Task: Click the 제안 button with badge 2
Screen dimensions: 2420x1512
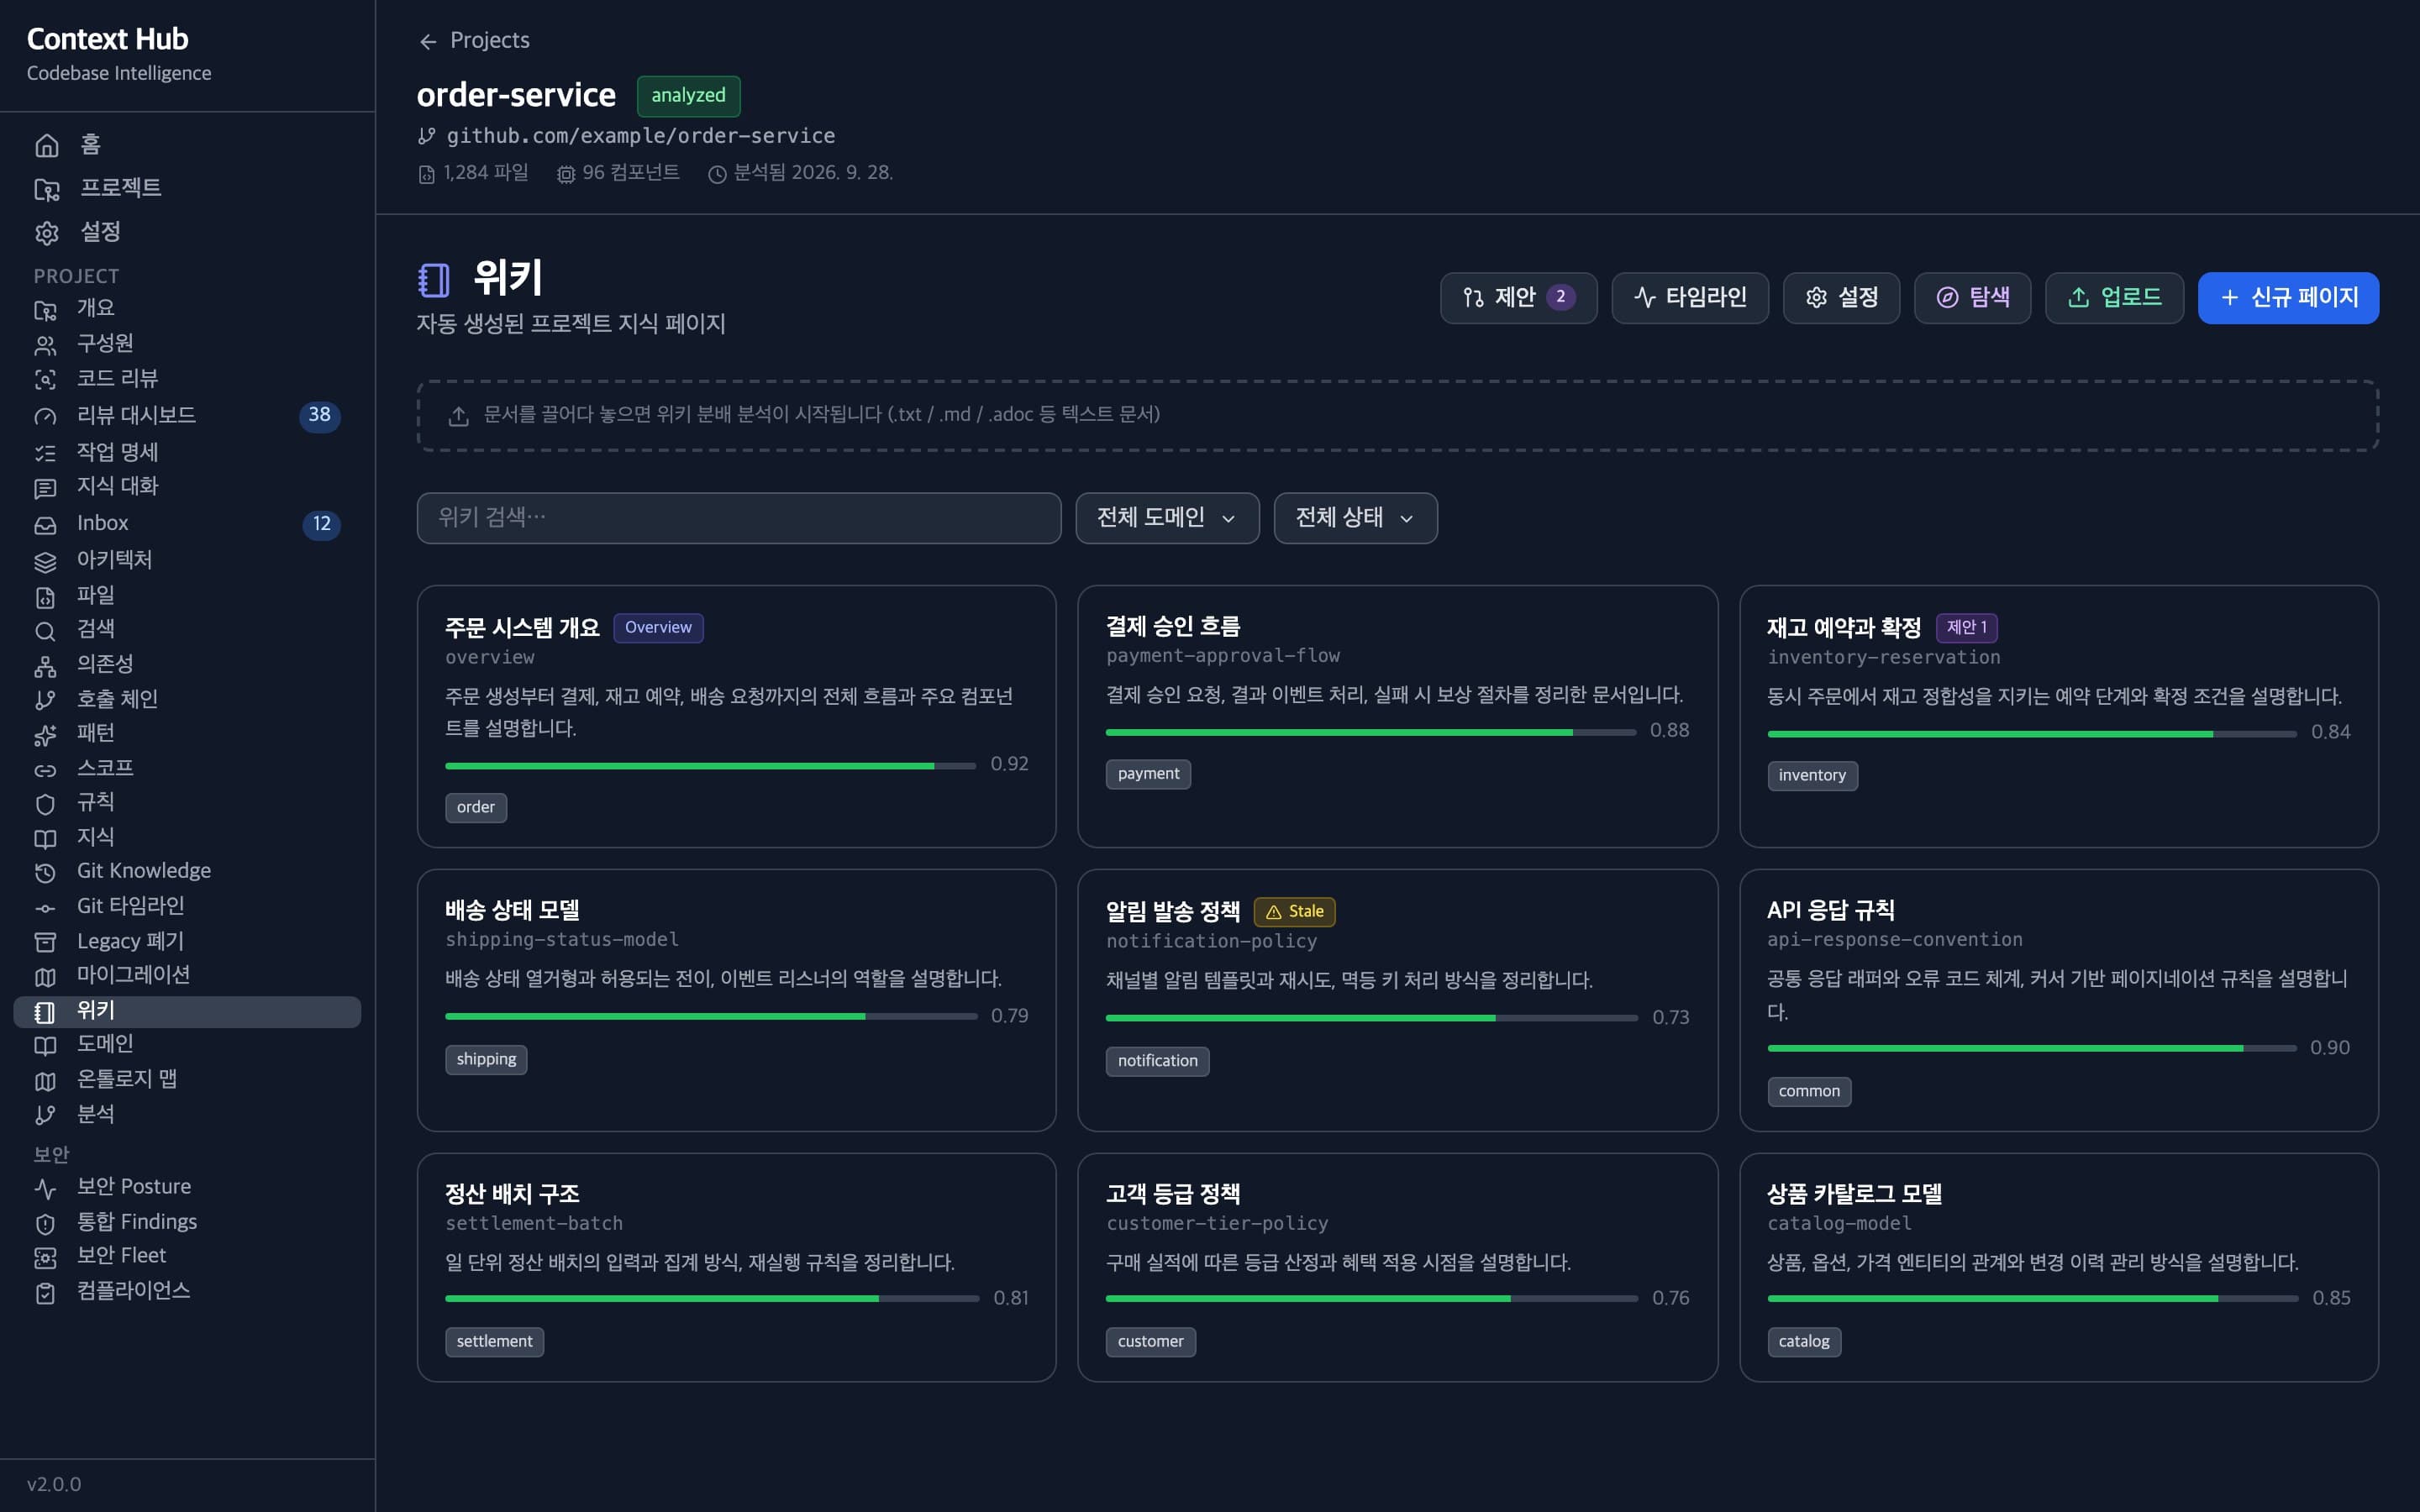Action: pyautogui.click(x=1518, y=297)
